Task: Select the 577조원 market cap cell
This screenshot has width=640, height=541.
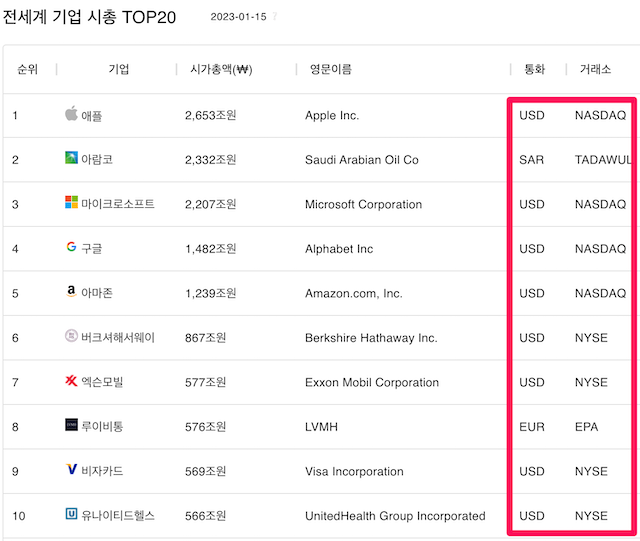Action: 205,382
